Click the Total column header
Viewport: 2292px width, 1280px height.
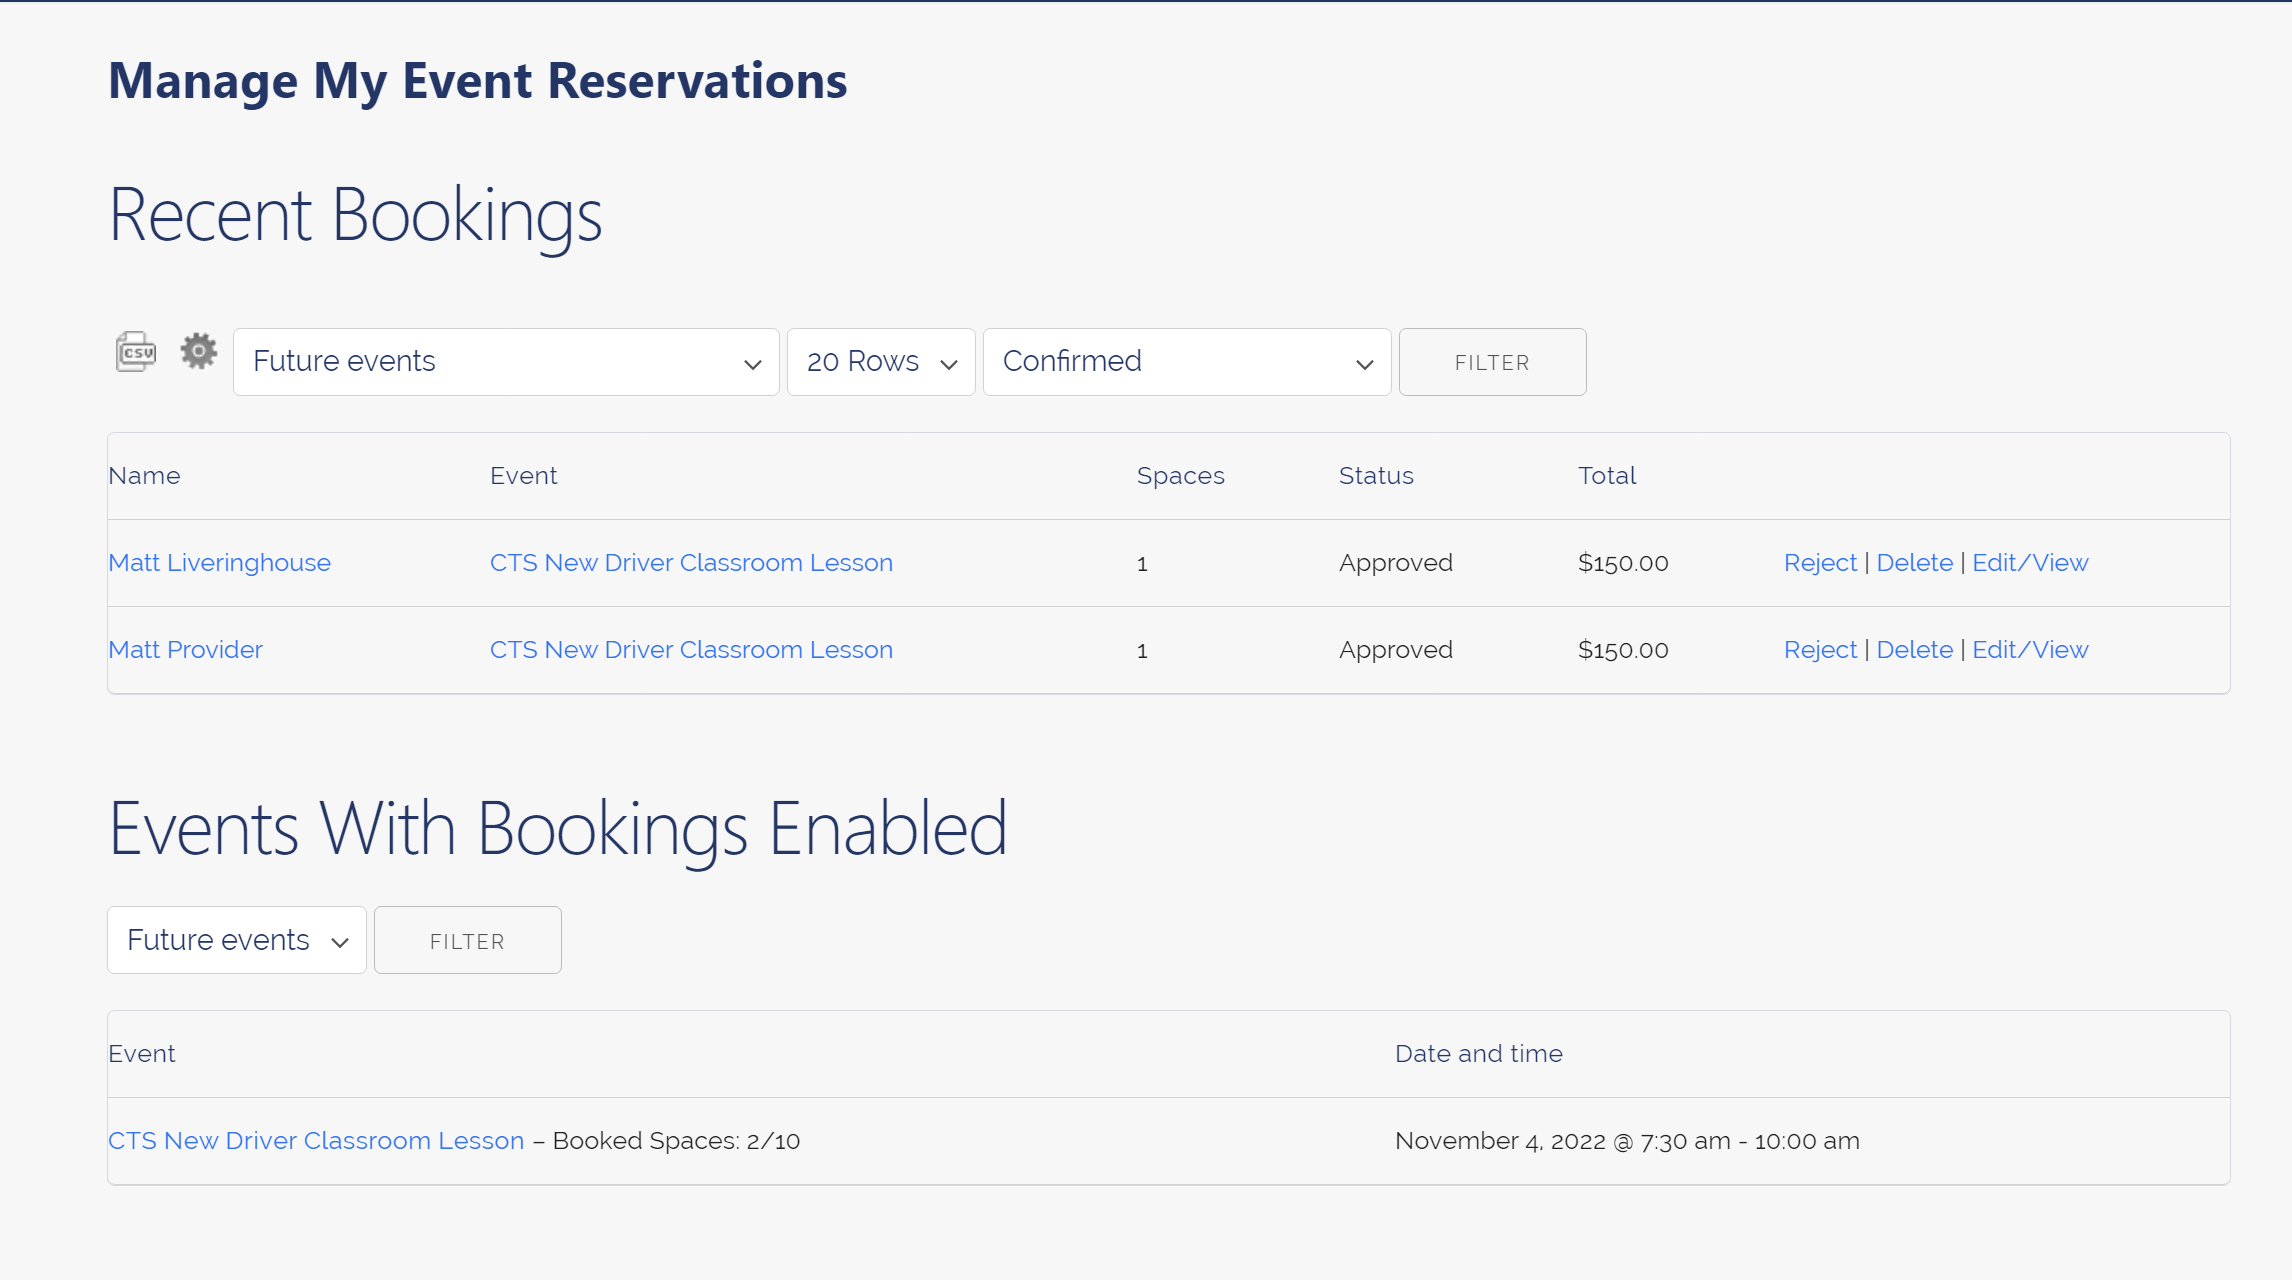point(1607,476)
